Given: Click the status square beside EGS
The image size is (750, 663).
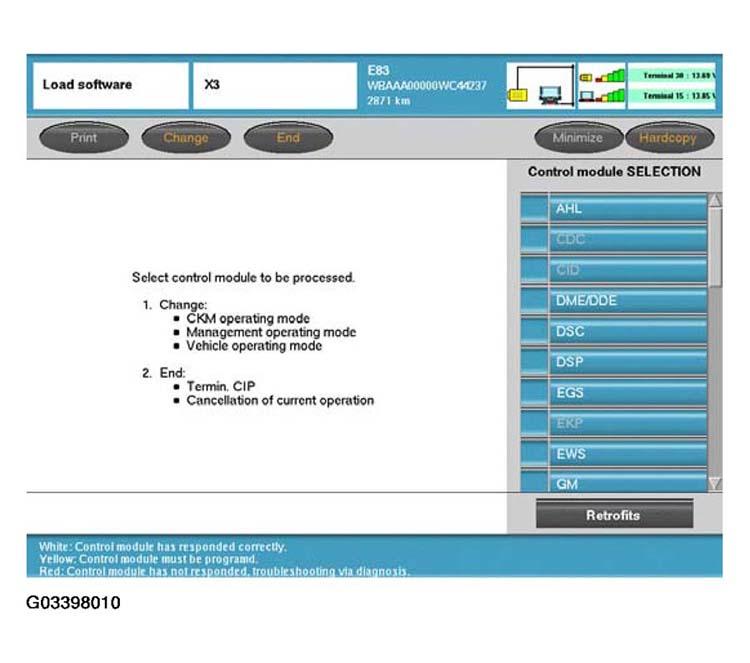Looking at the screenshot, I should click(534, 393).
